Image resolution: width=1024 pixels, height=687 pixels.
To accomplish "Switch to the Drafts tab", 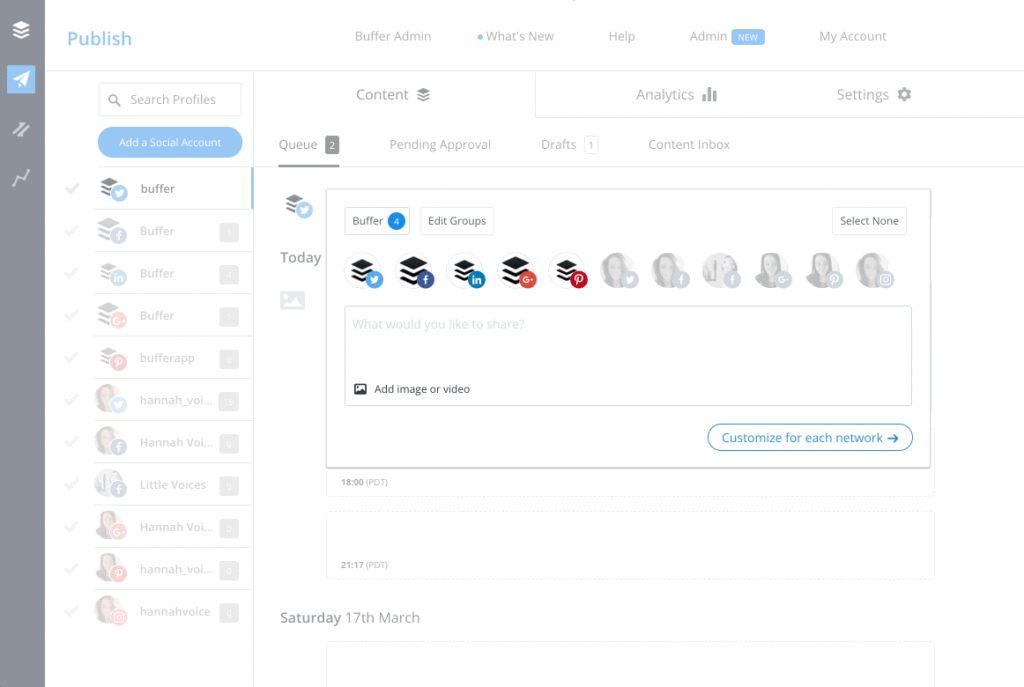I will (x=569, y=145).
